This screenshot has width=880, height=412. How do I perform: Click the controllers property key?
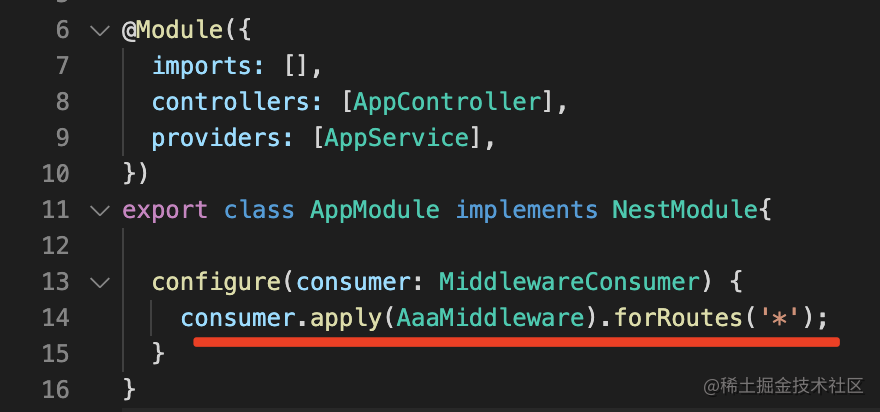[230, 102]
